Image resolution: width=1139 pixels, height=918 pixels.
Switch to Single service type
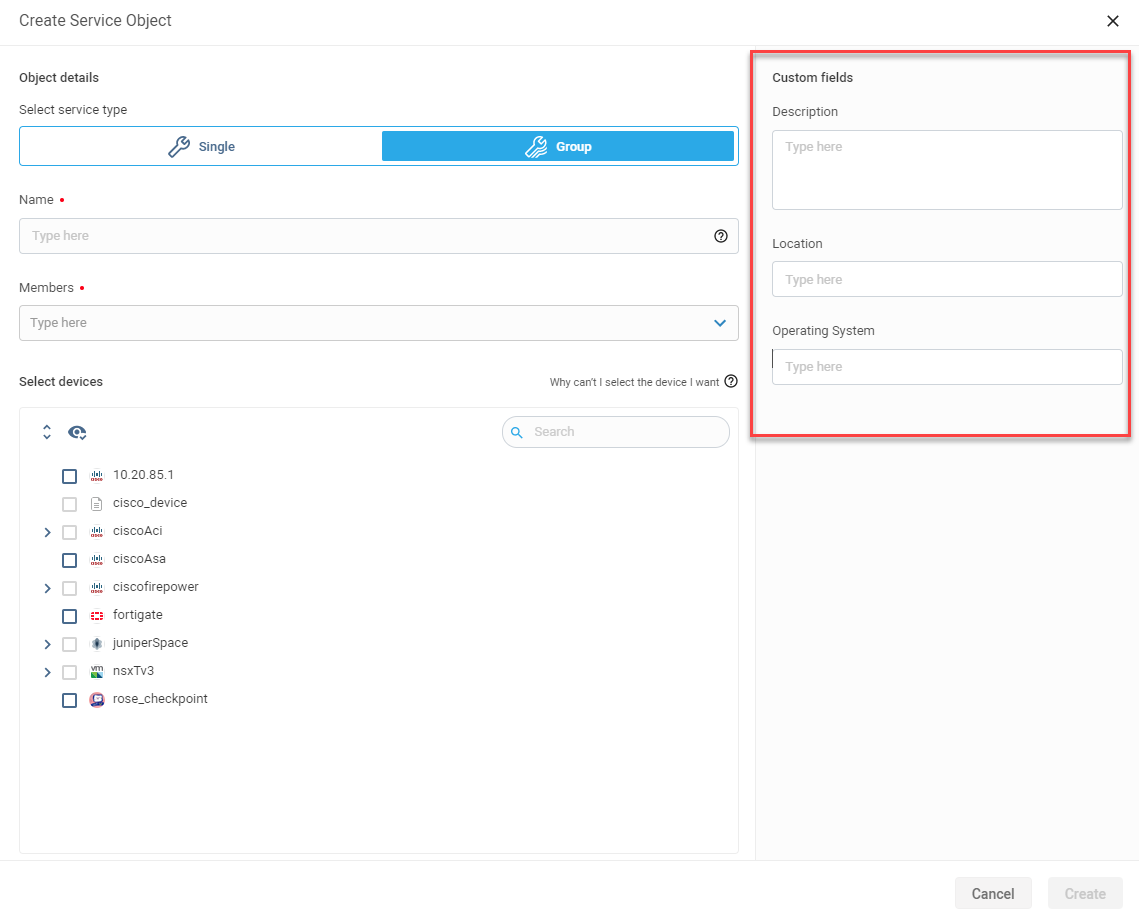tap(201, 146)
